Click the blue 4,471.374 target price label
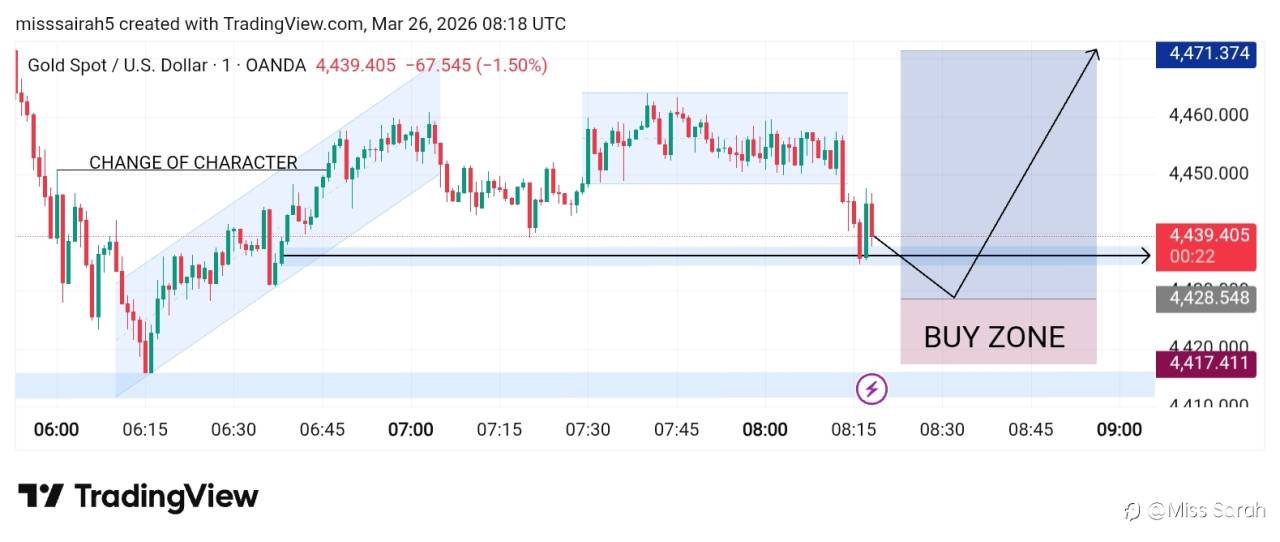1280x542 pixels. 1204,54
